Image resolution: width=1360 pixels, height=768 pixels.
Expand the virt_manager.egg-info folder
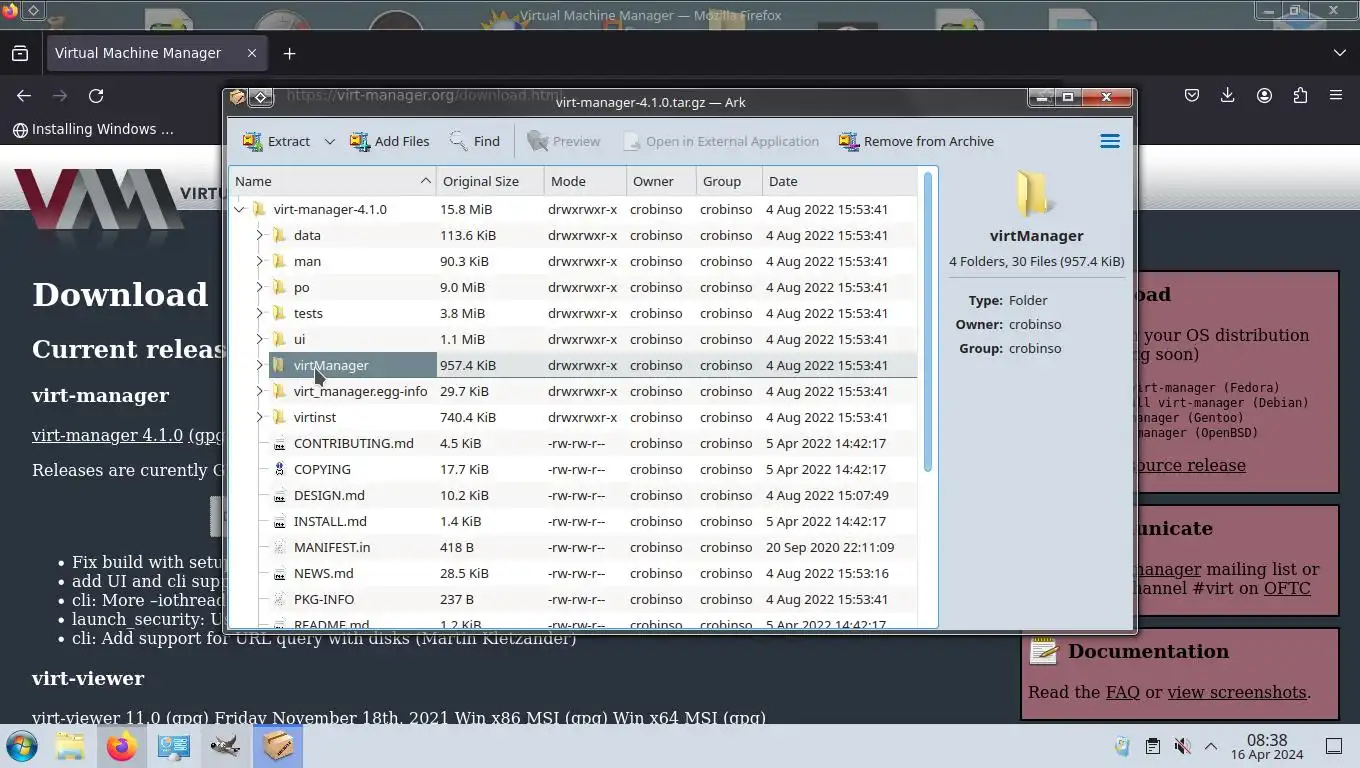[259, 391]
